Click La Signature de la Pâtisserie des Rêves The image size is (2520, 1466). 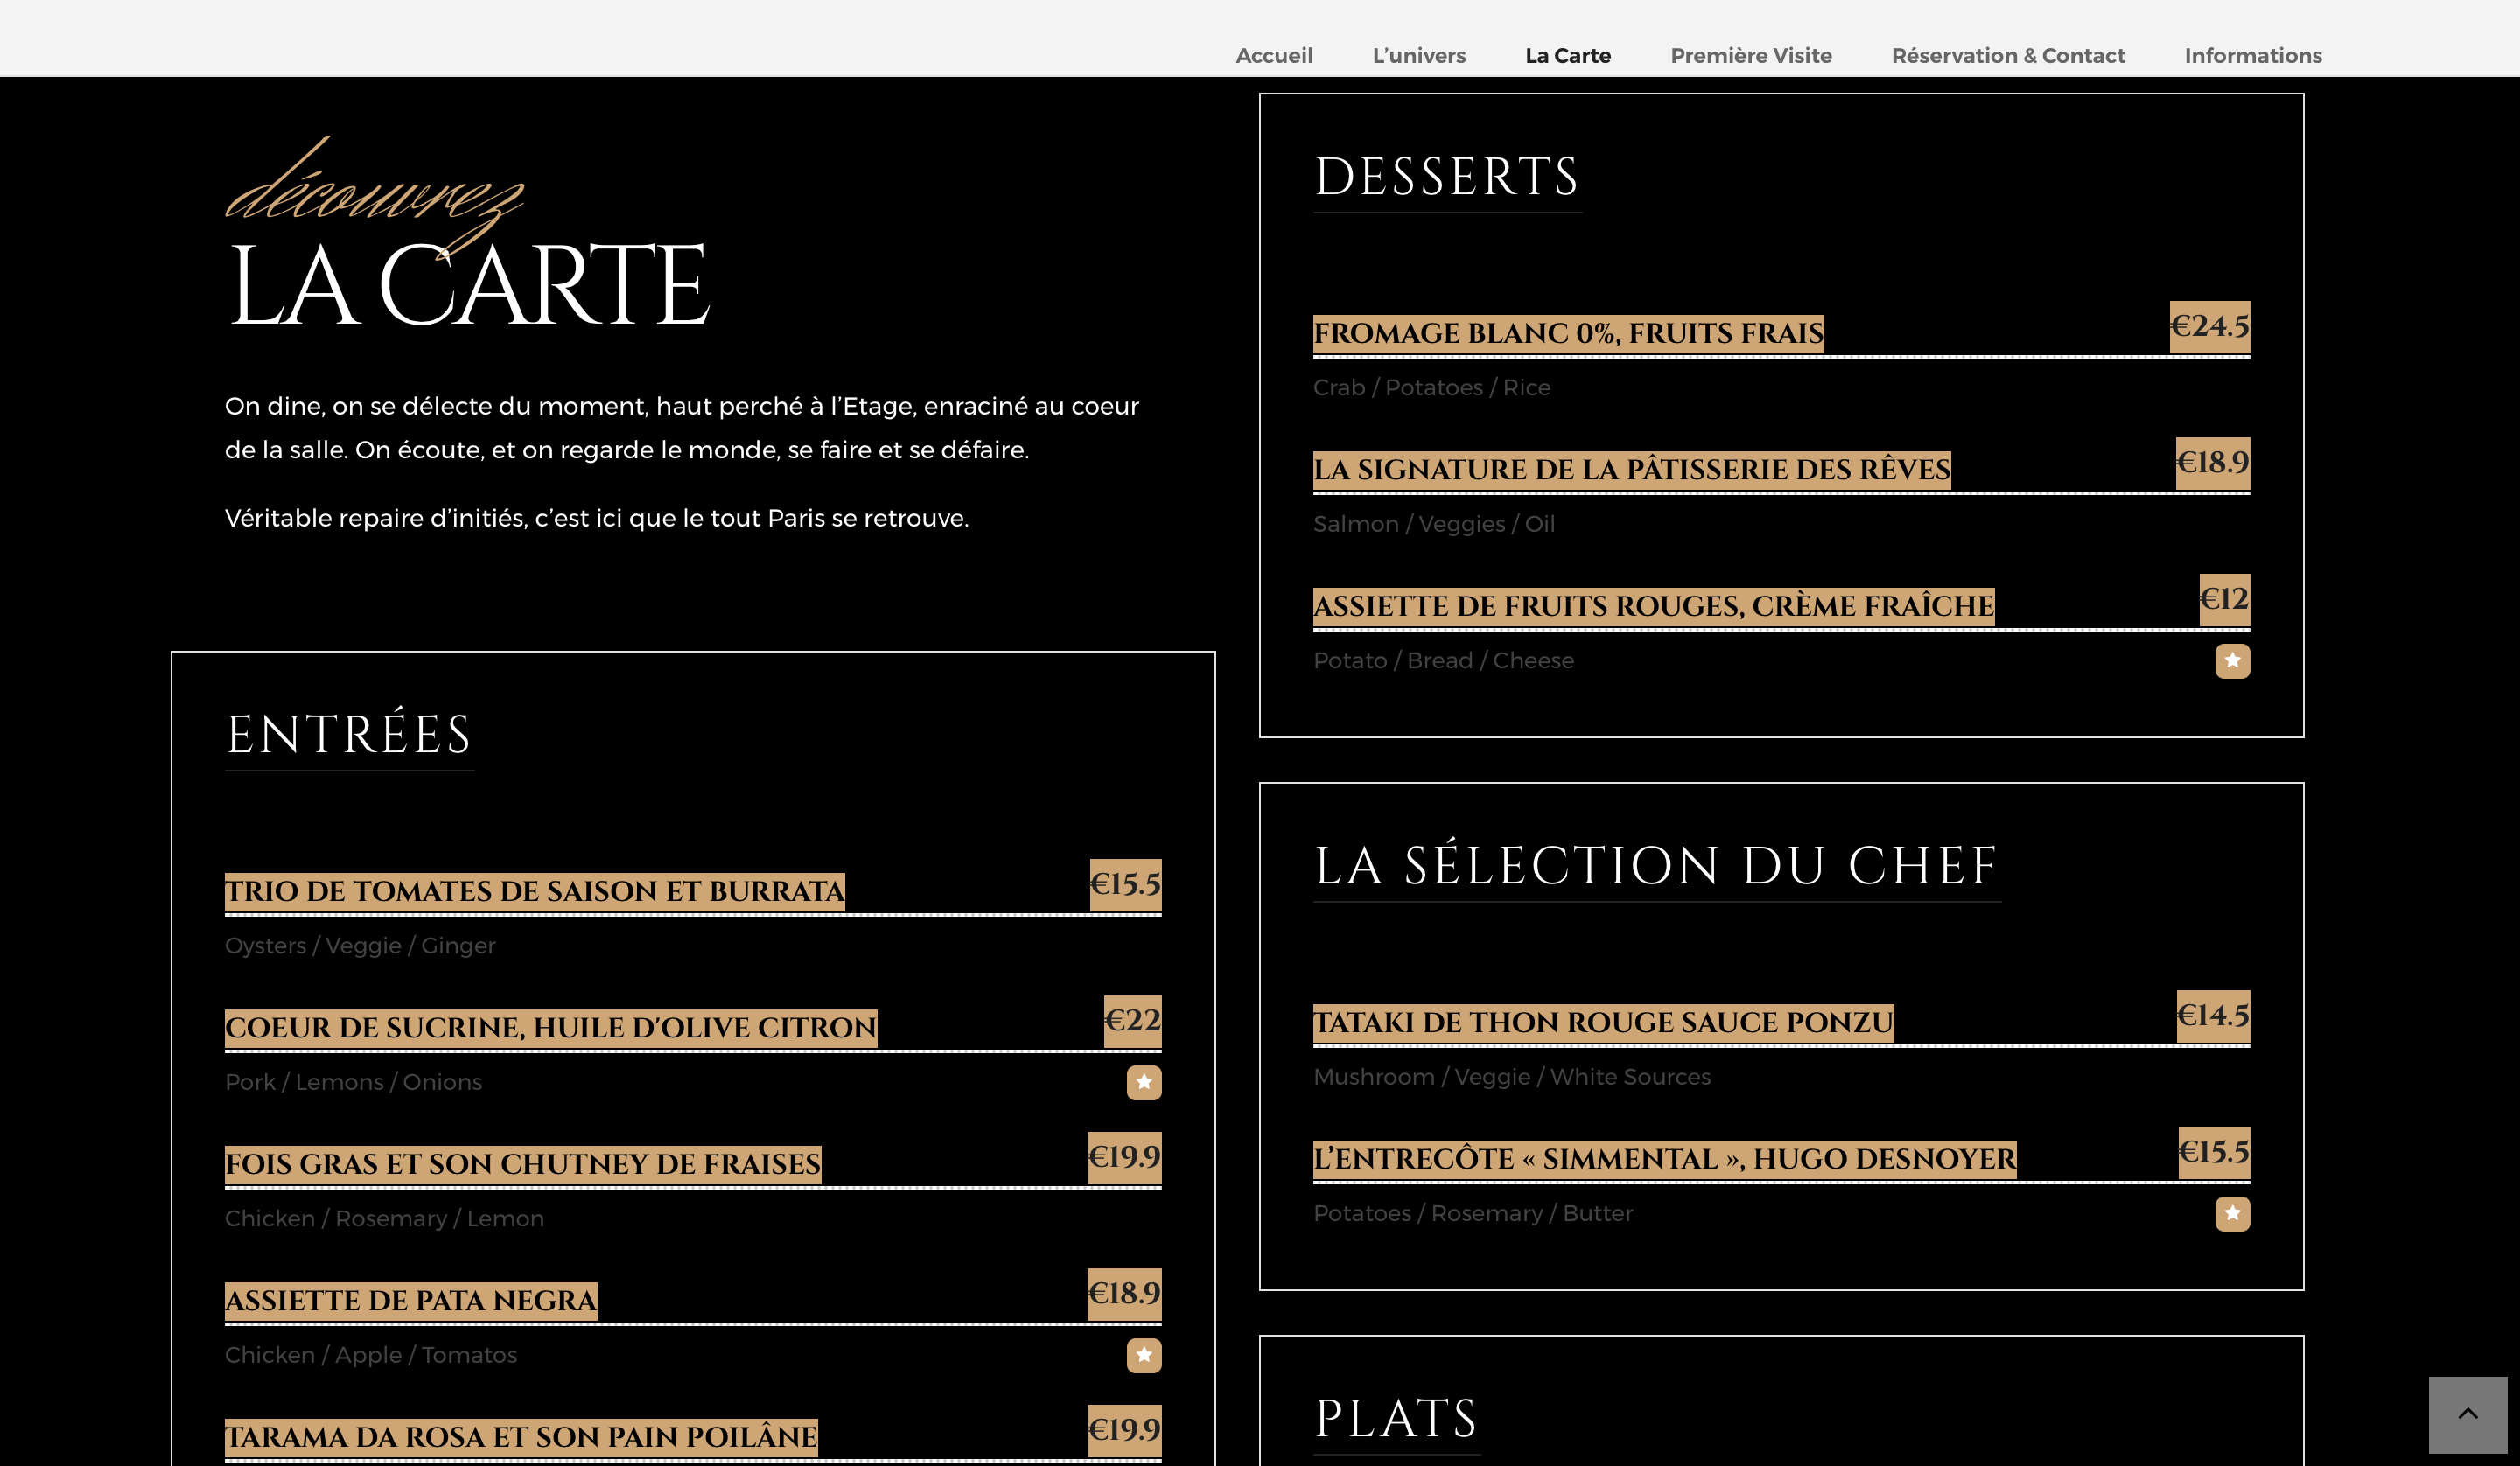click(1632, 470)
